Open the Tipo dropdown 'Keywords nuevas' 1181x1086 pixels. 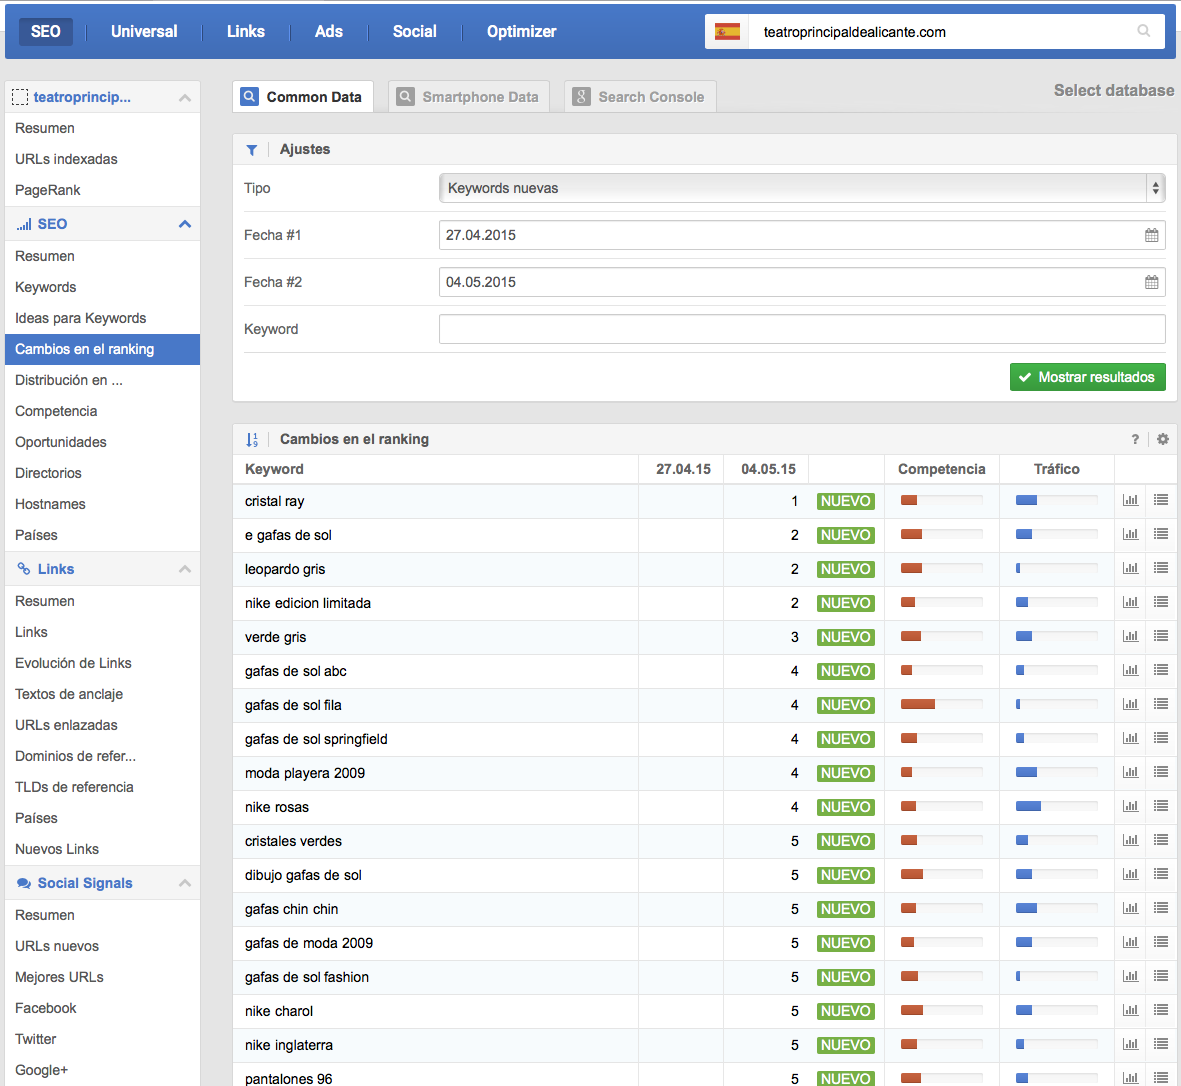(x=801, y=188)
